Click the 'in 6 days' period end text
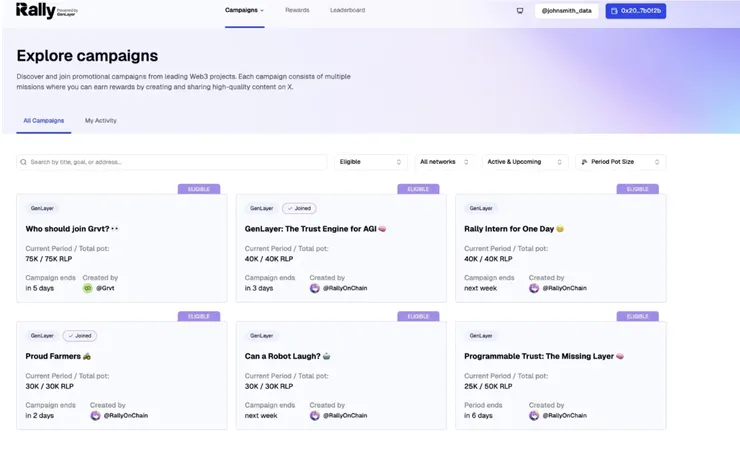This screenshot has height=450, width=740. (x=478, y=416)
